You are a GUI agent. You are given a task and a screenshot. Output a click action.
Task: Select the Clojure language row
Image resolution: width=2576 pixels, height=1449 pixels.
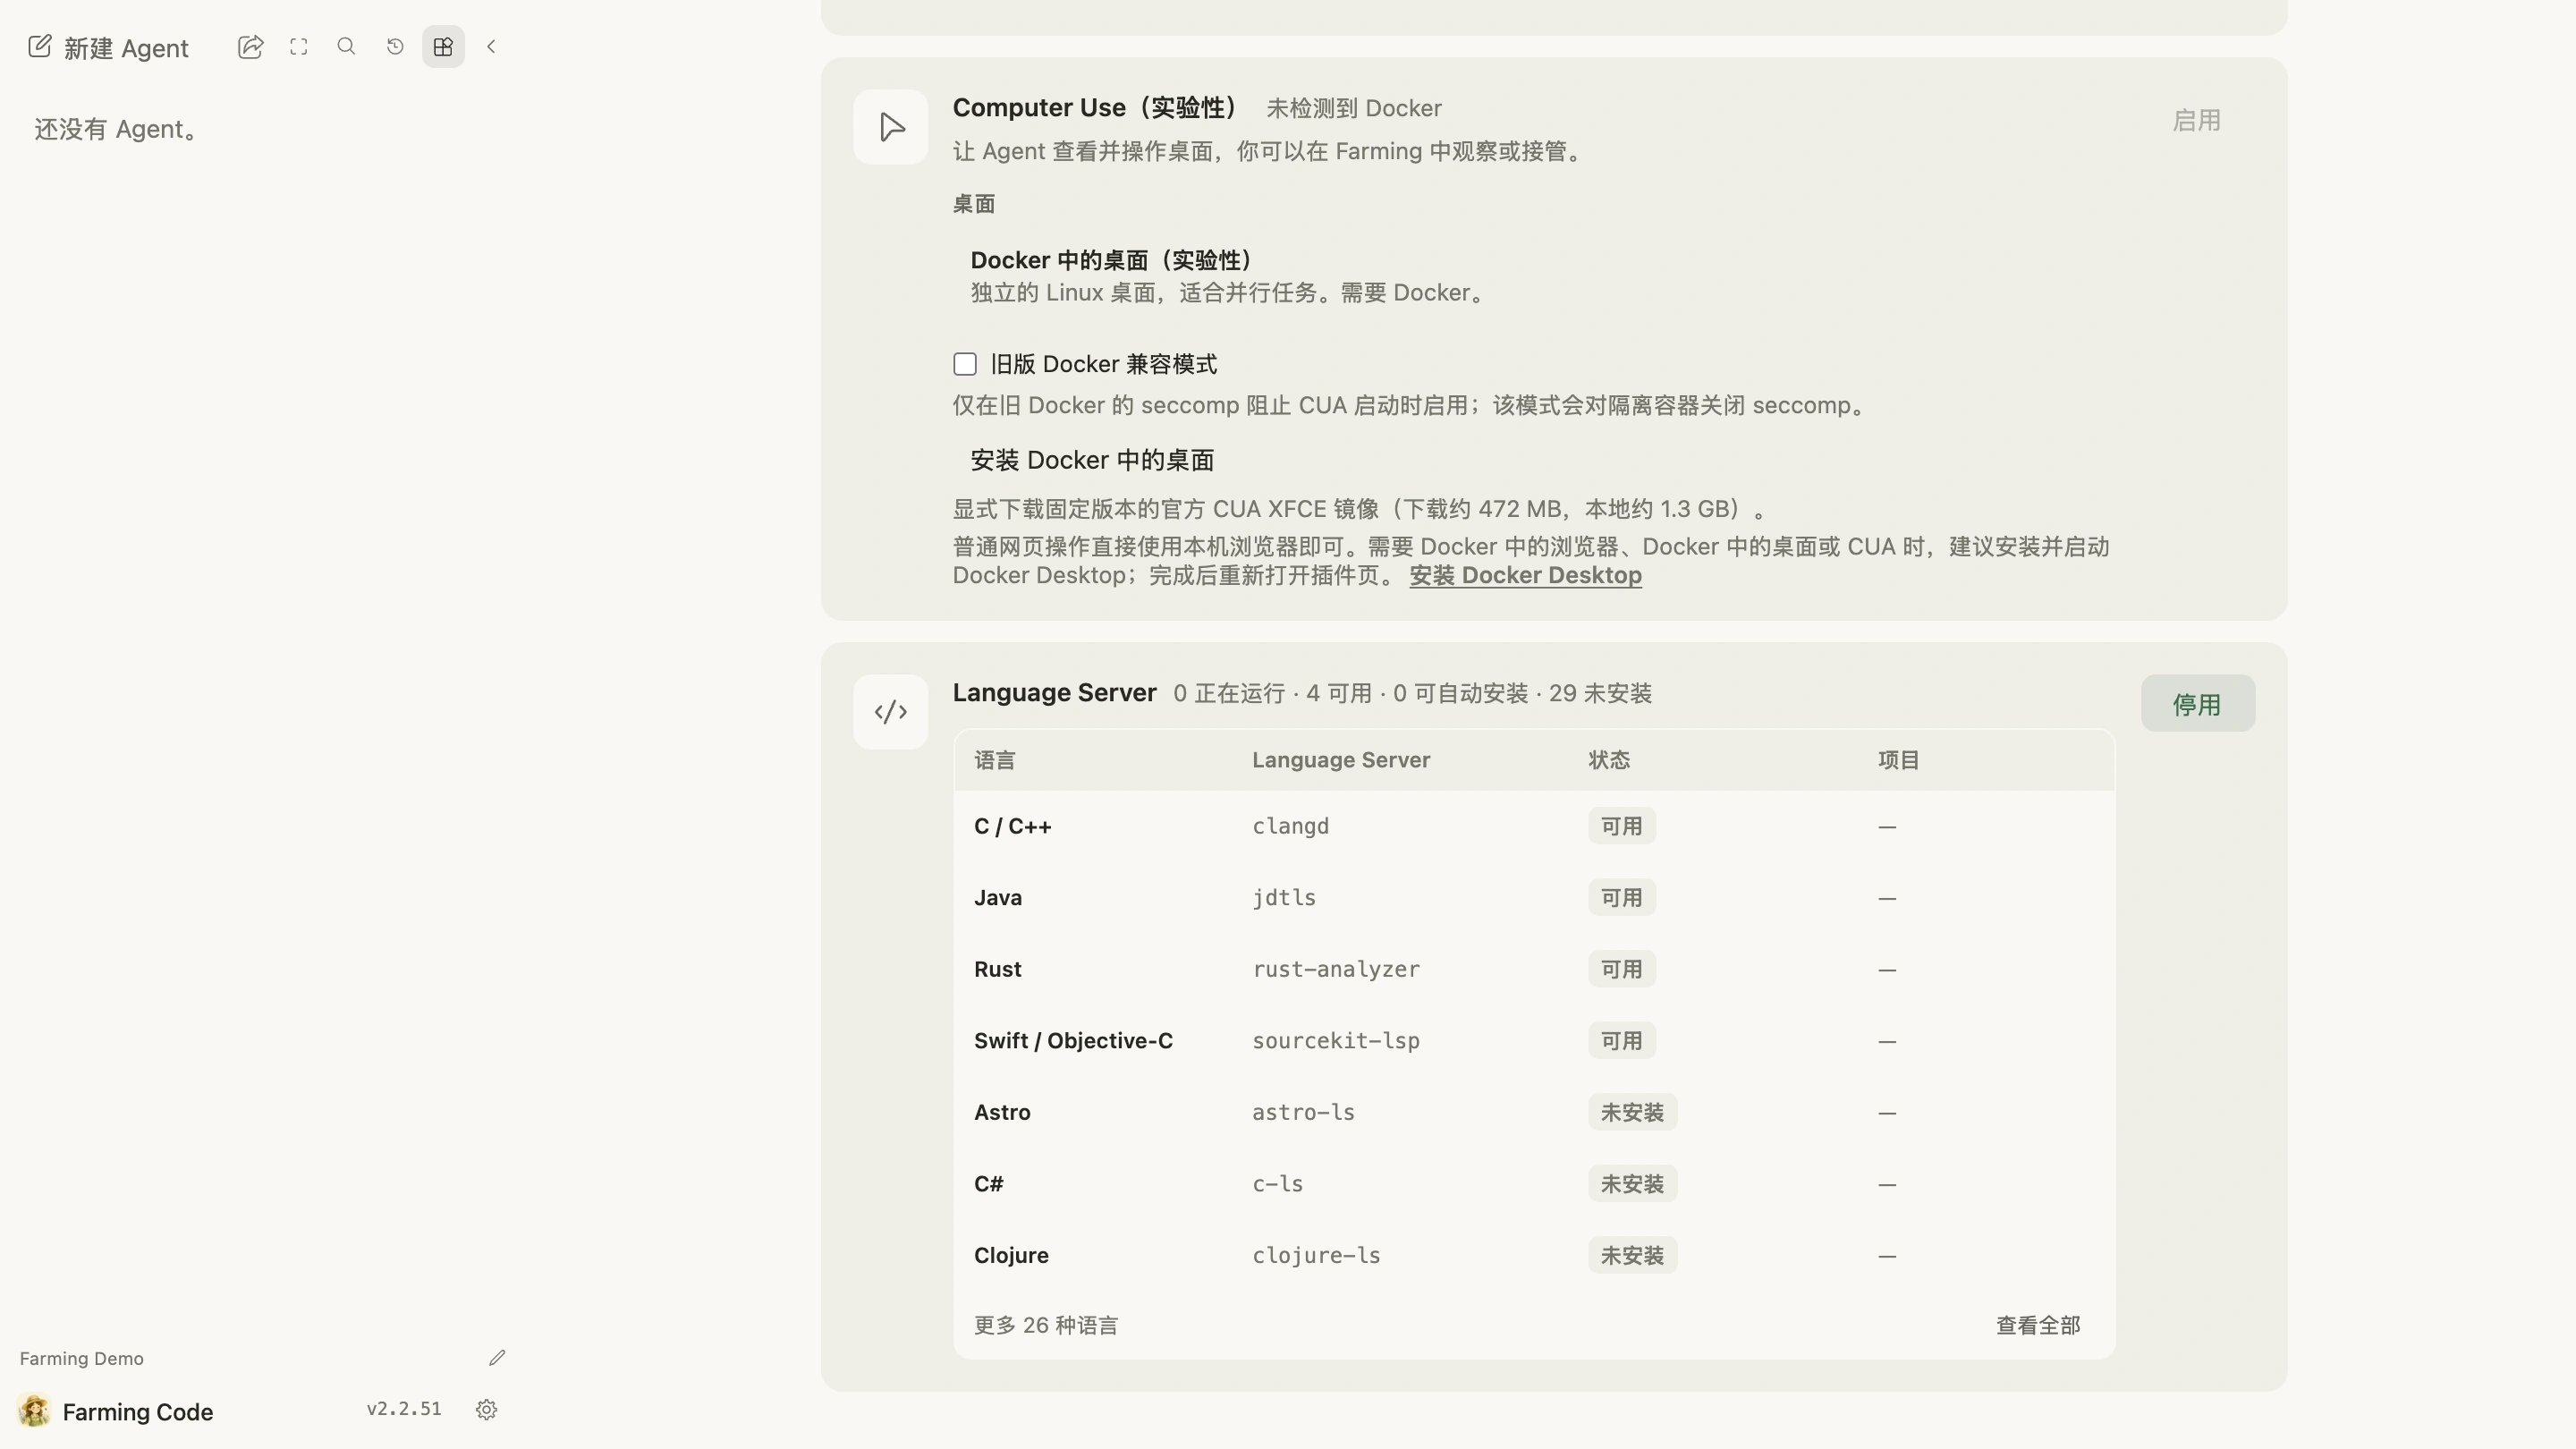1534,1255
